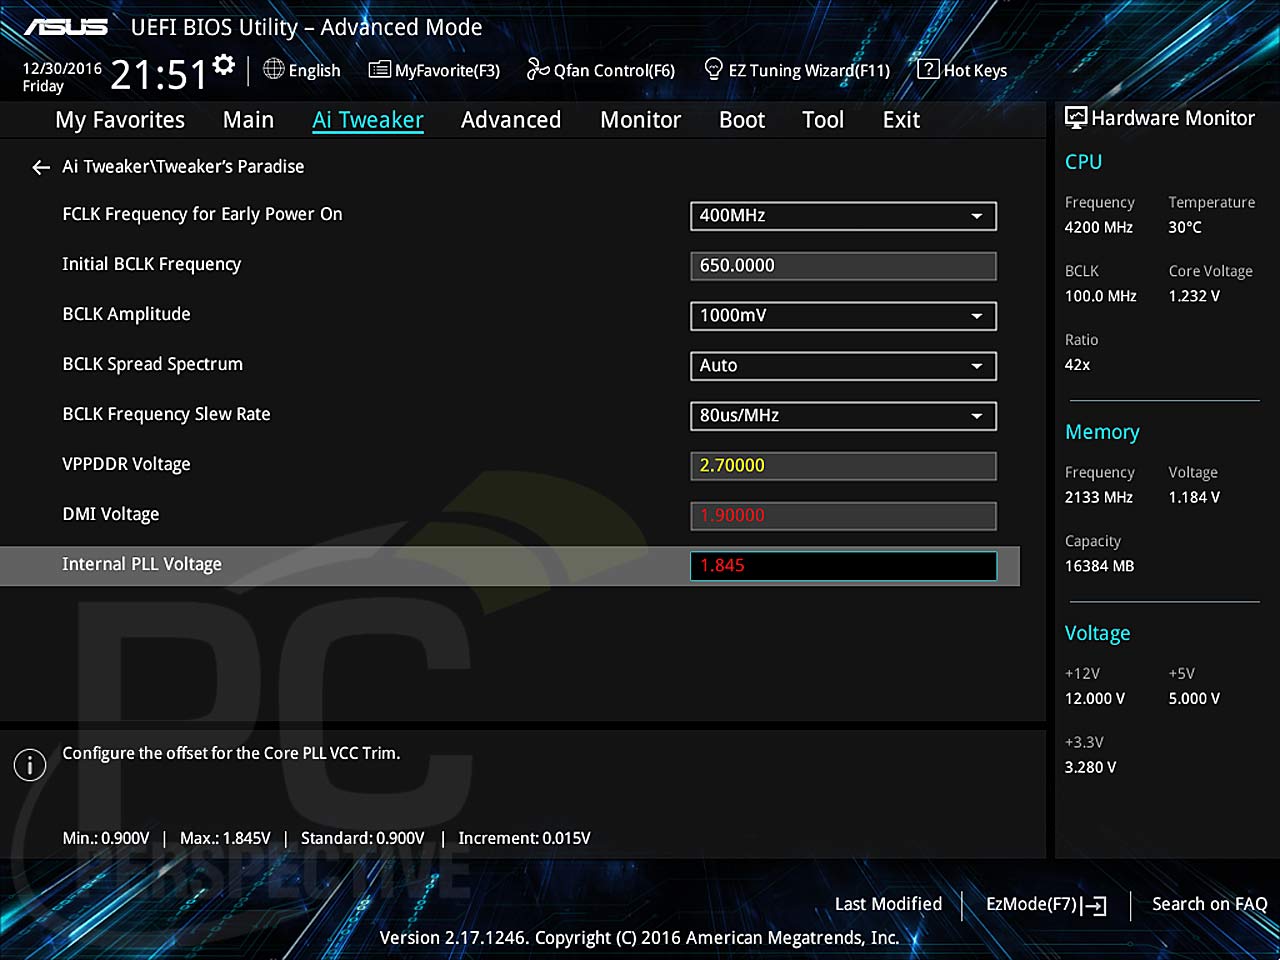The height and width of the screenshot is (960, 1280).
Task: Open the English language selector globe
Action: [301, 70]
